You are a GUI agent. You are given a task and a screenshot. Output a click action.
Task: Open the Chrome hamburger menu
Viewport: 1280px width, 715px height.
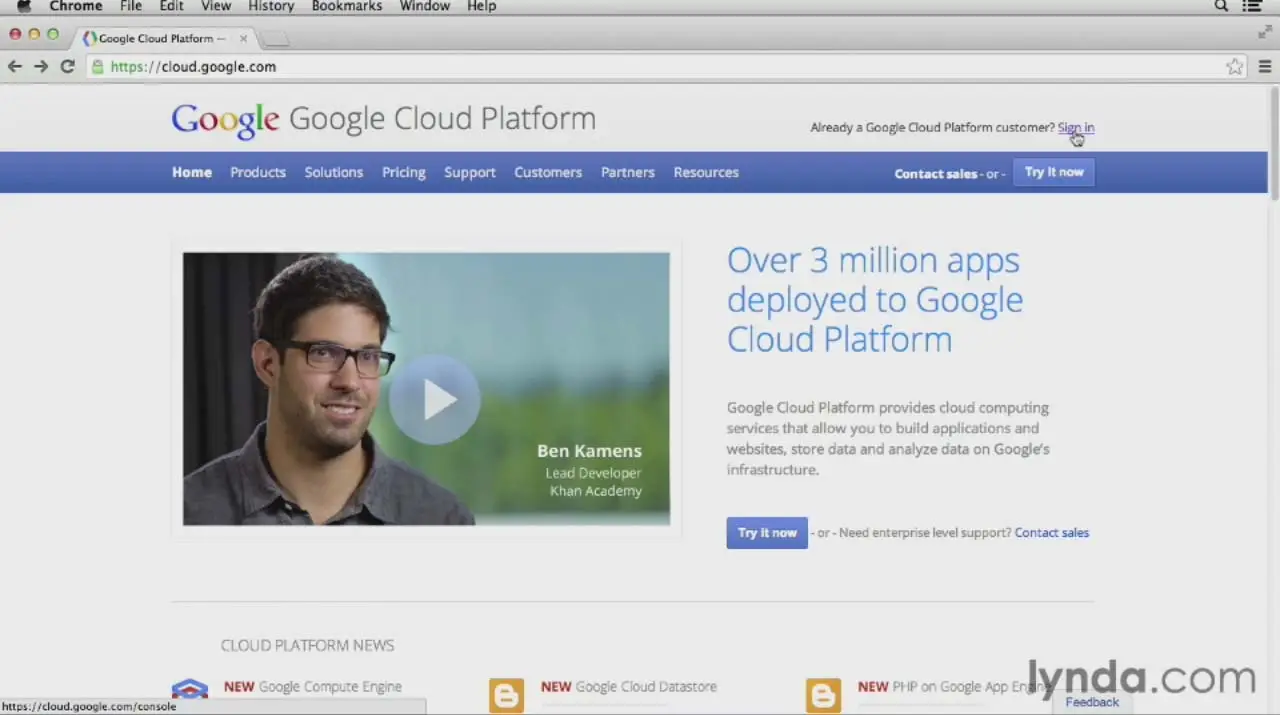pyautogui.click(x=1265, y=67)
